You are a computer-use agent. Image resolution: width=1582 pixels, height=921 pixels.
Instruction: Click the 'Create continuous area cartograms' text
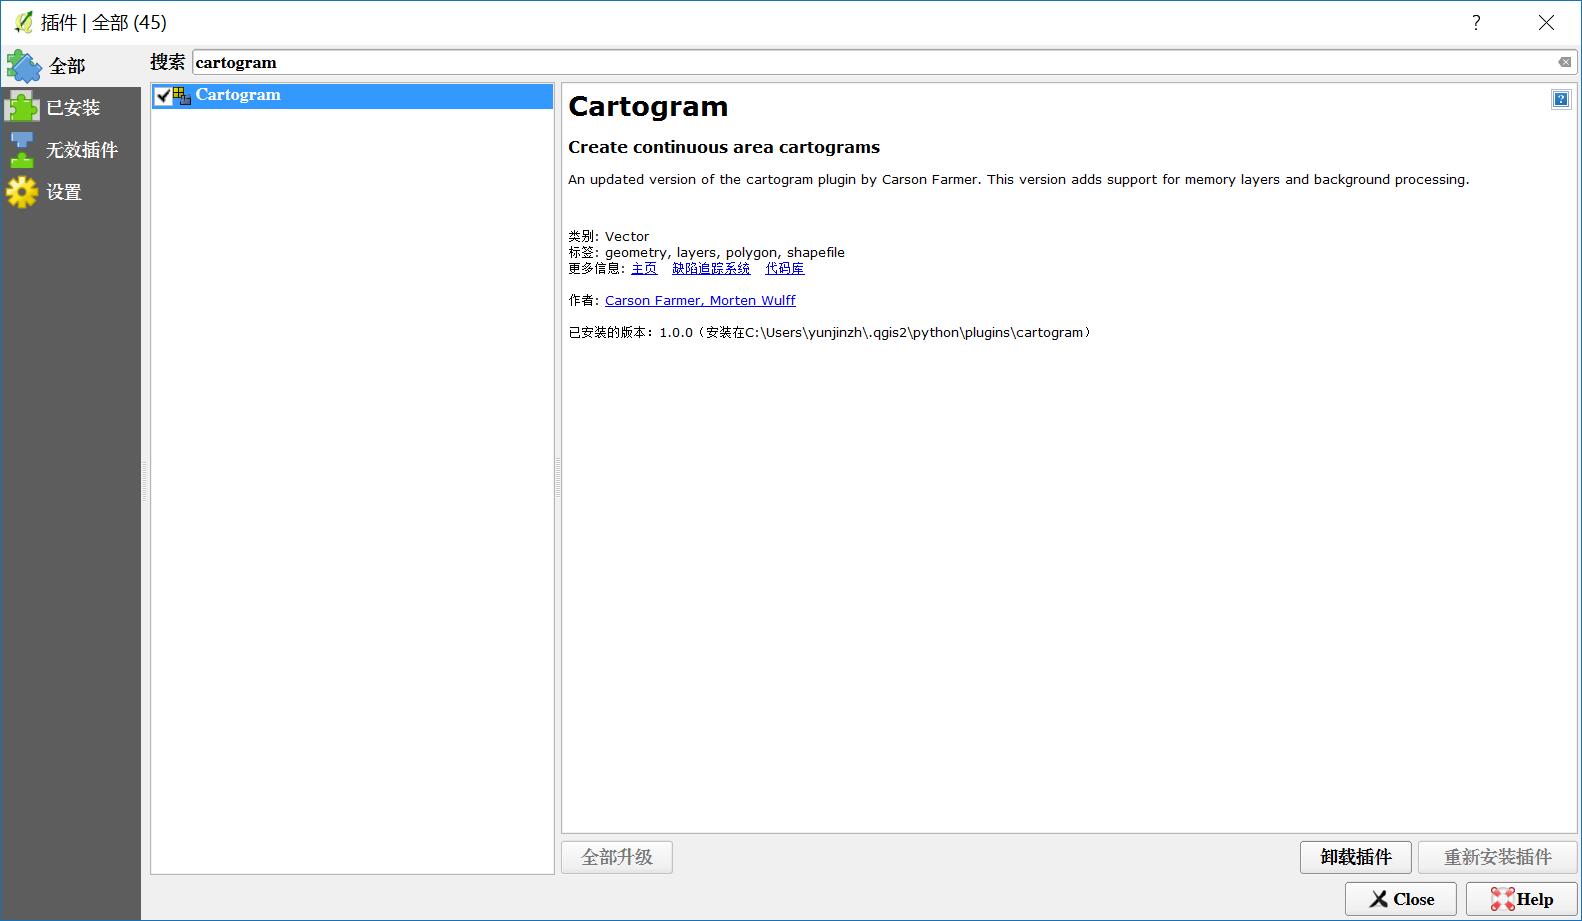(724, 147)
